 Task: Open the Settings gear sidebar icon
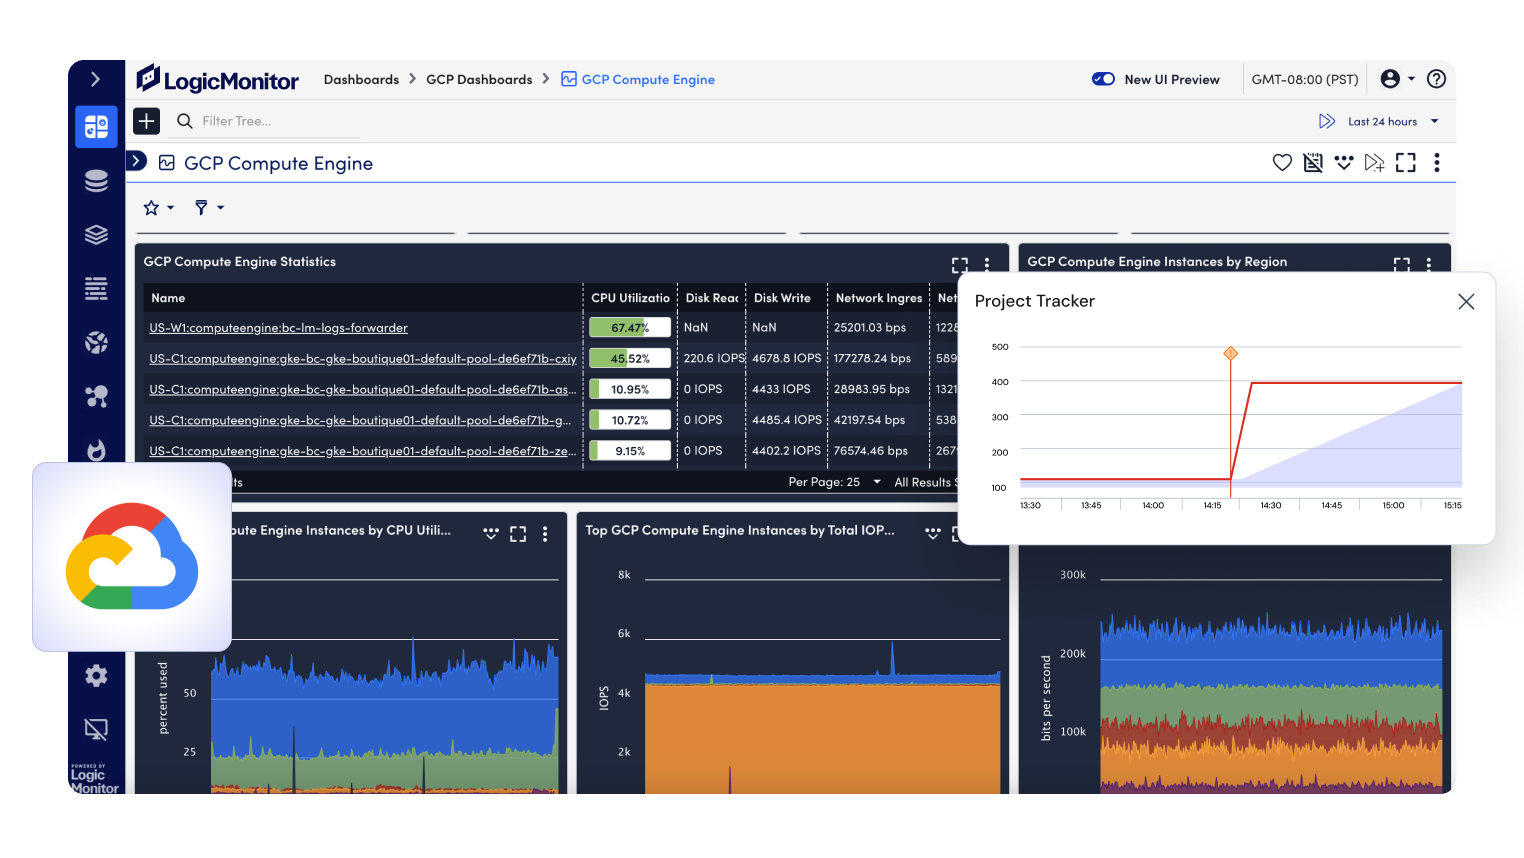click(x=96, y=676)
